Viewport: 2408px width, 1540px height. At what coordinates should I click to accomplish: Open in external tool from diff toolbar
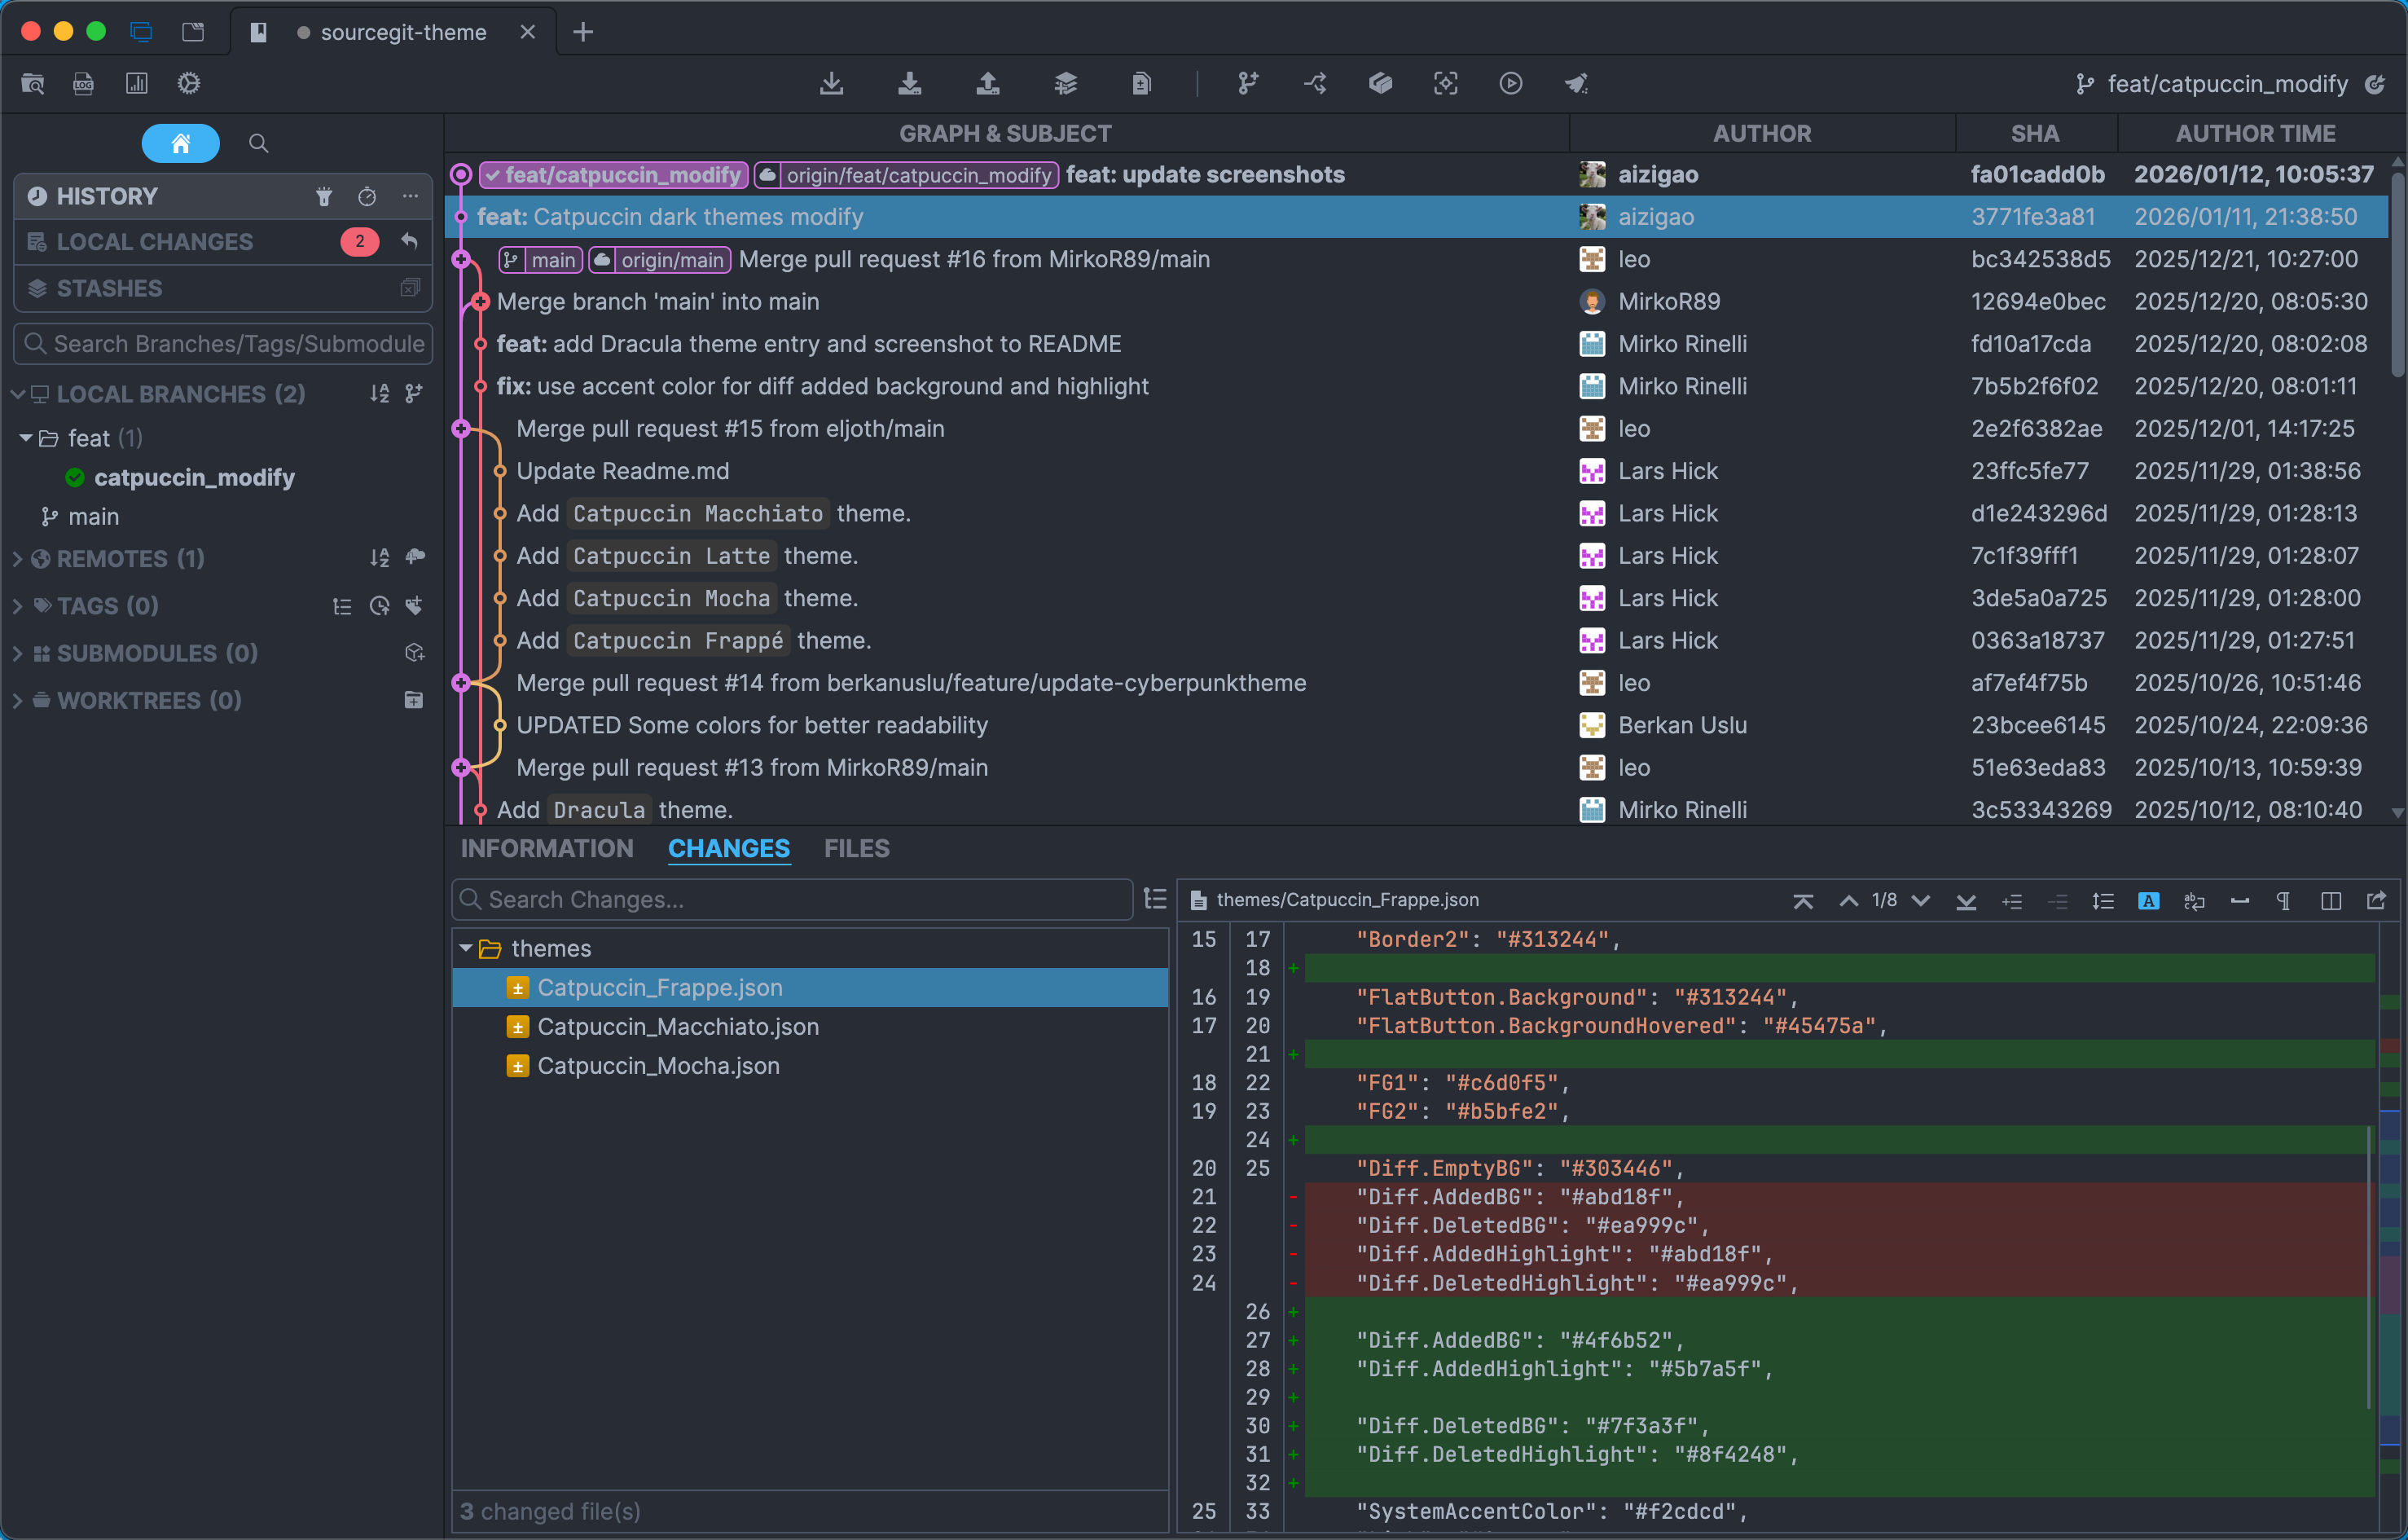coord(2376,900)
